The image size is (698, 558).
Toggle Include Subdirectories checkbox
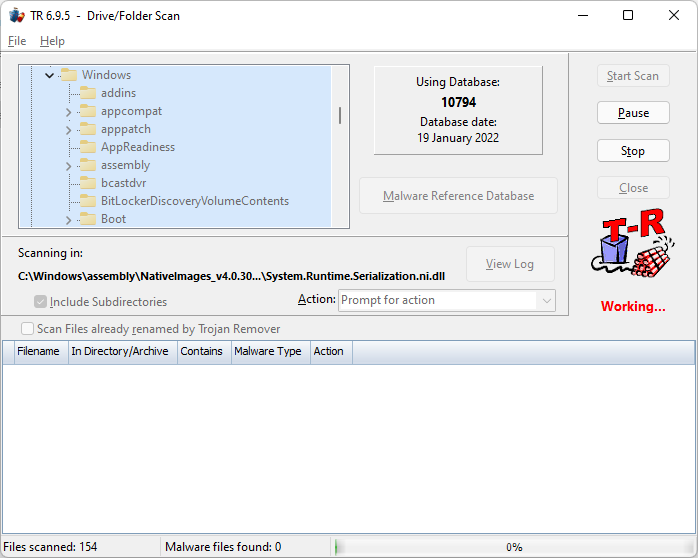[40, 302]
